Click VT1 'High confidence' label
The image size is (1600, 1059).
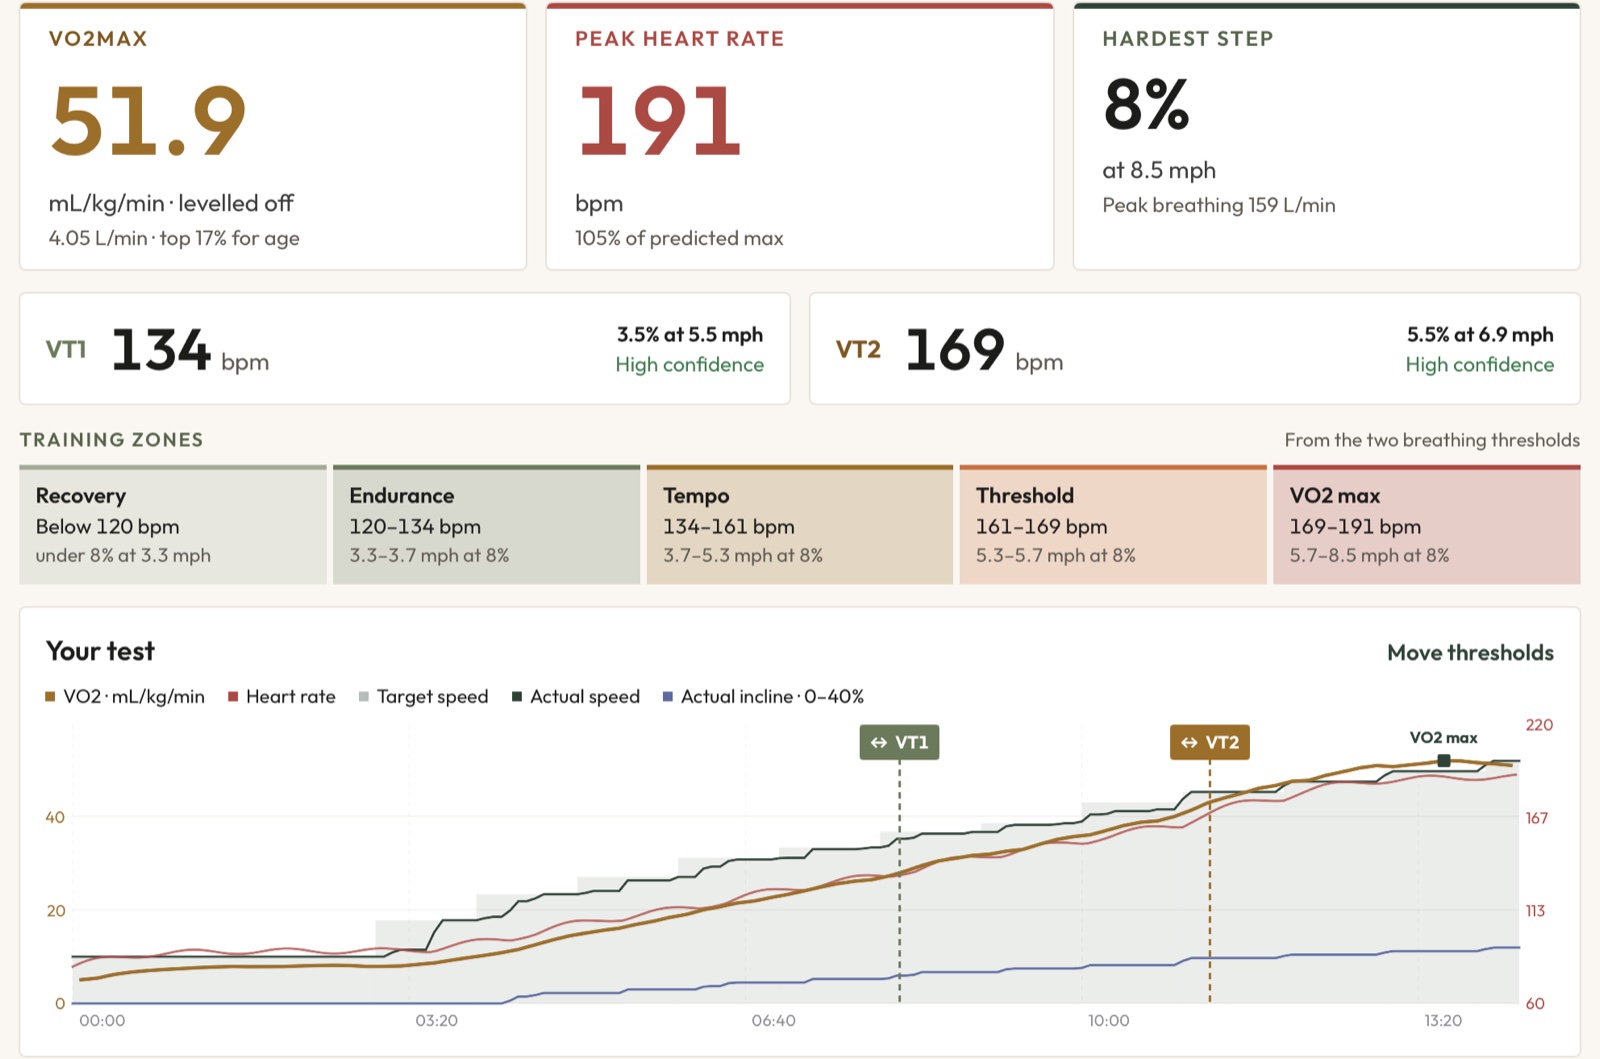pos(689,365)
